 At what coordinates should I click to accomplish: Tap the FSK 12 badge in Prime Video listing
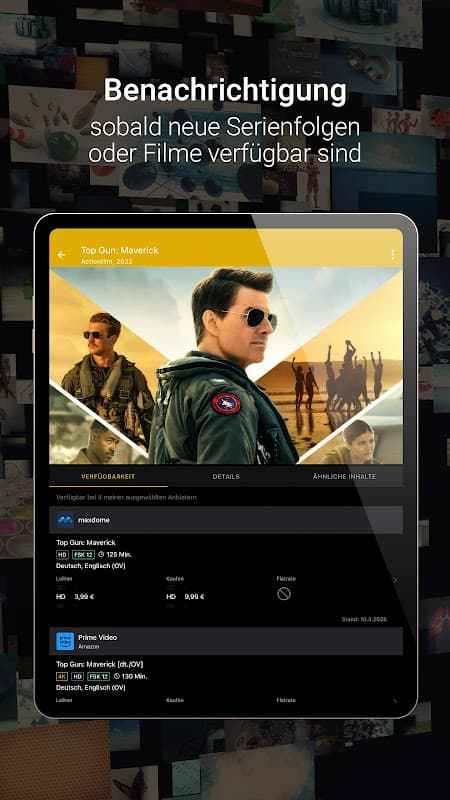(98, 677)
